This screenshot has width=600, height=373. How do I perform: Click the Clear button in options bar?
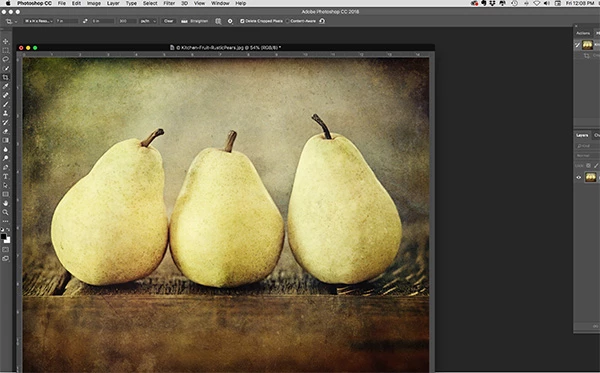pyautogui.click(x=168, y=21)
